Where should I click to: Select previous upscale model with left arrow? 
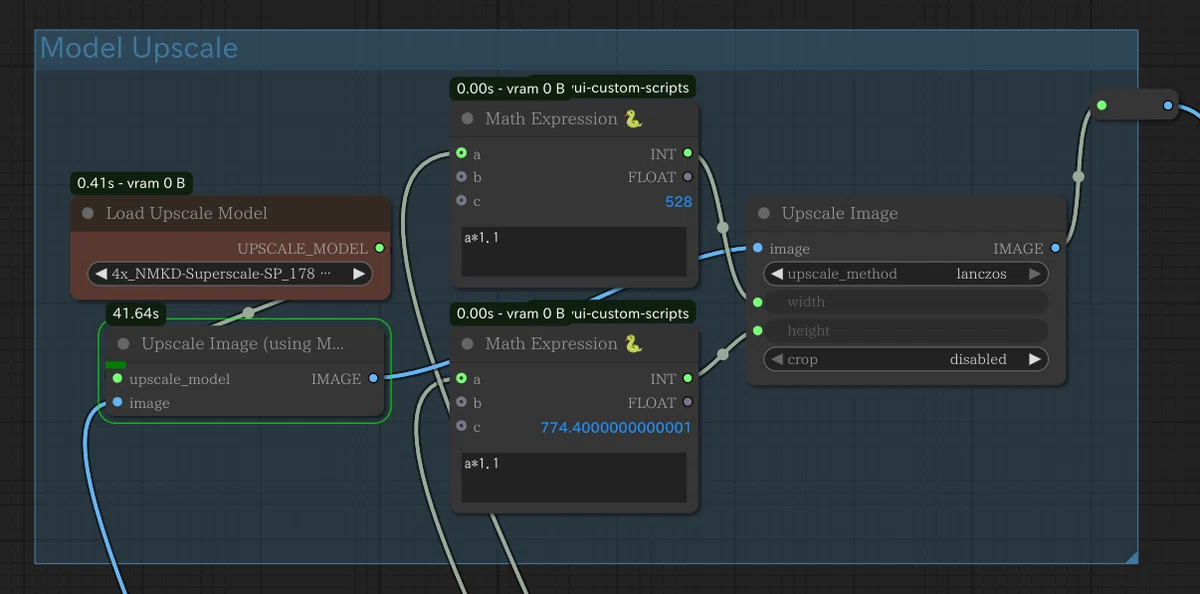(x=100, y=273)
